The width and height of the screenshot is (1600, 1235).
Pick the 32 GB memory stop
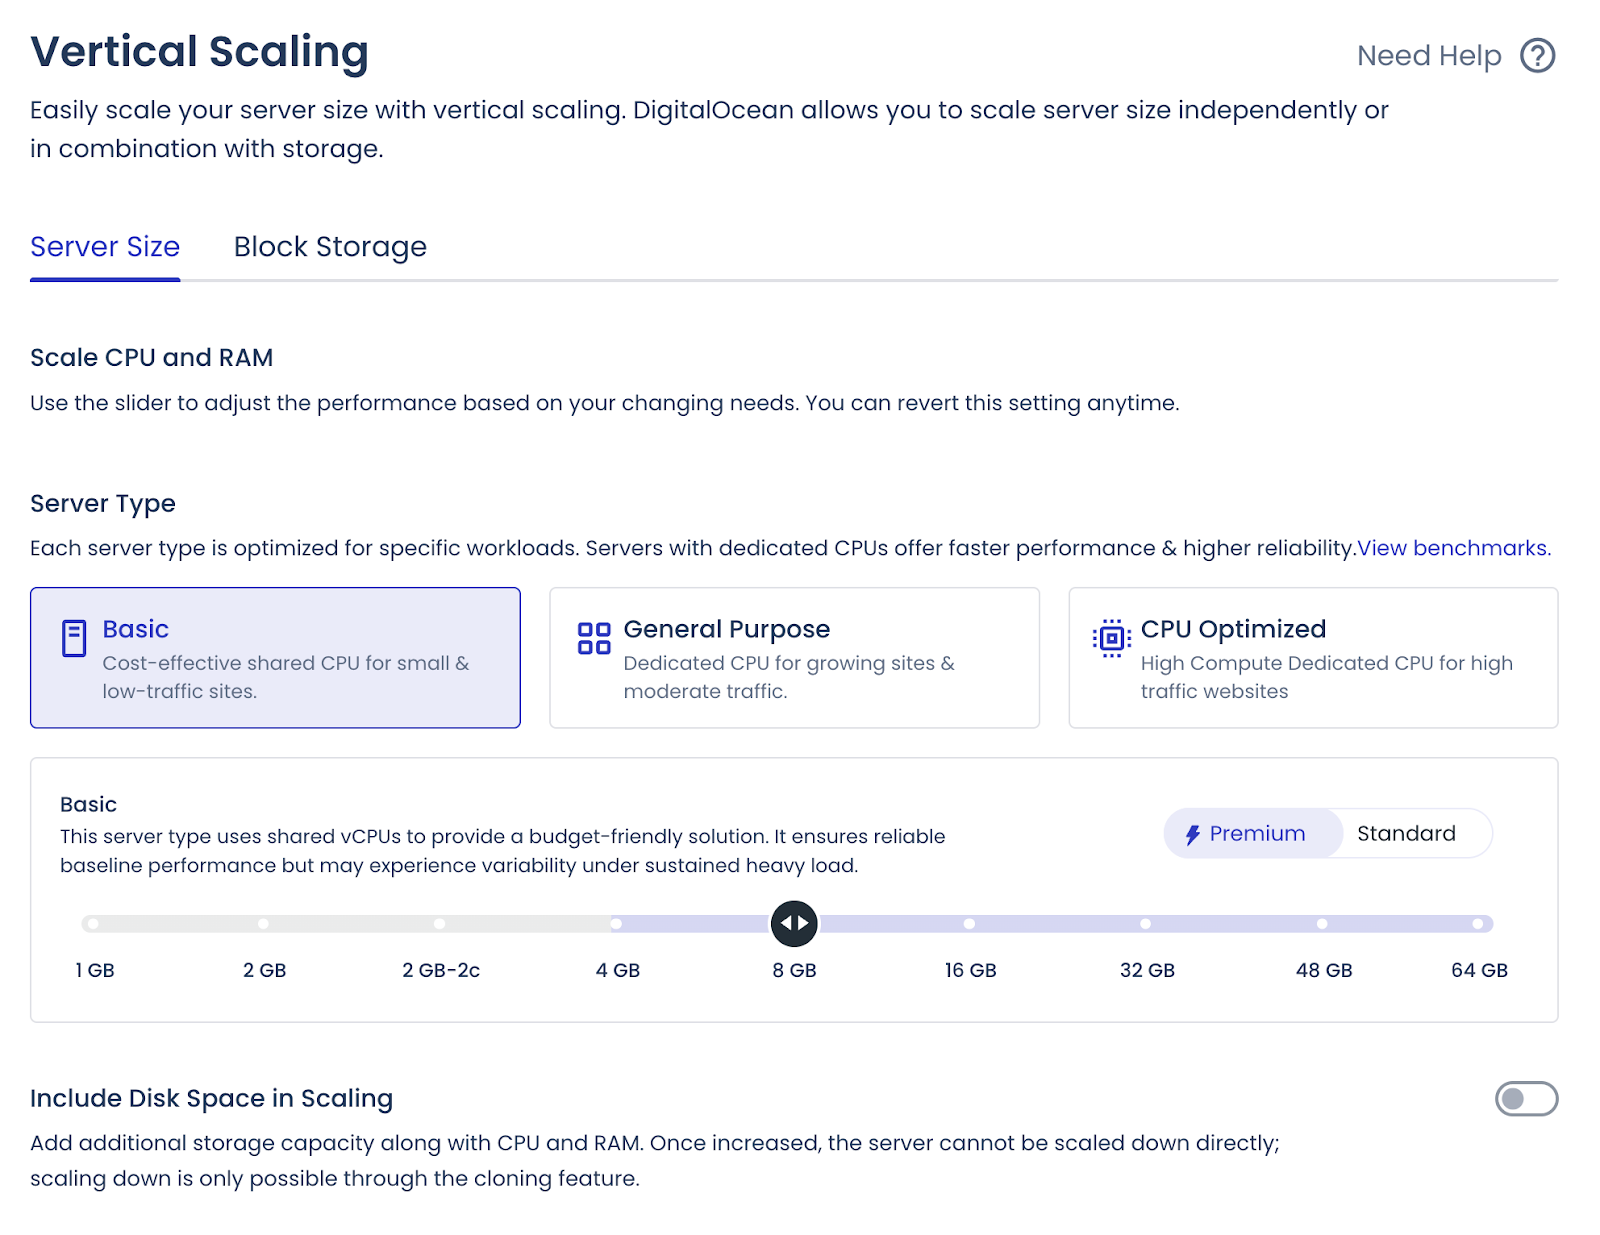(x=1146, y=923)
